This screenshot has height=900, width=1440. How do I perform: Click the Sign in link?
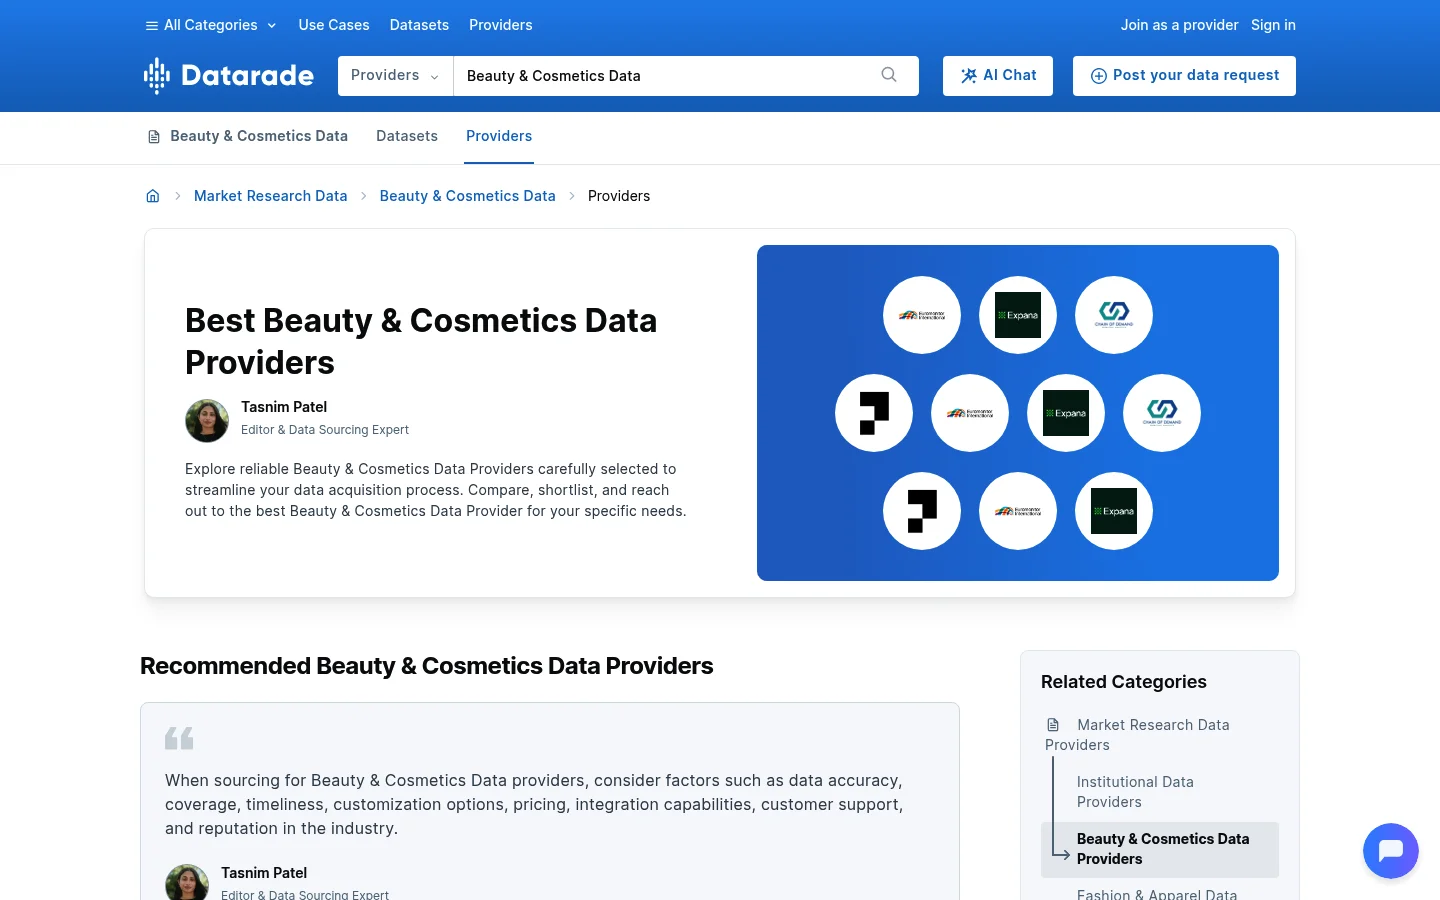[x=1273, y=25]
